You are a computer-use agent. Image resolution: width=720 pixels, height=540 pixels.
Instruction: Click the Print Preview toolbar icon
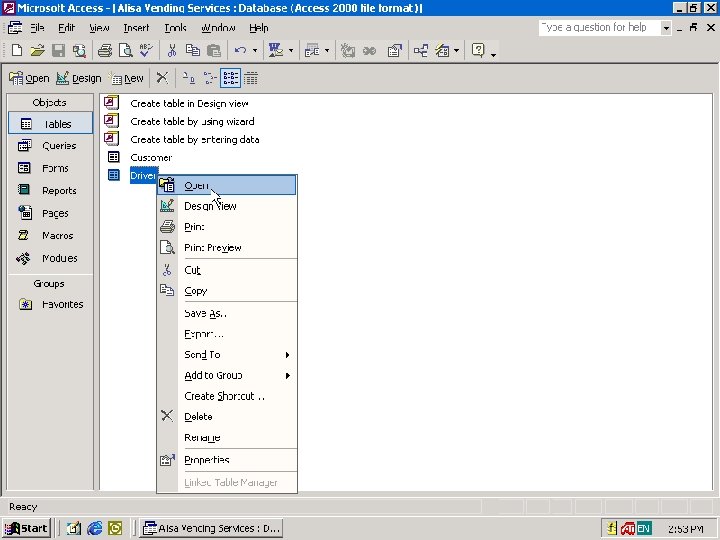tap(125, 50)
